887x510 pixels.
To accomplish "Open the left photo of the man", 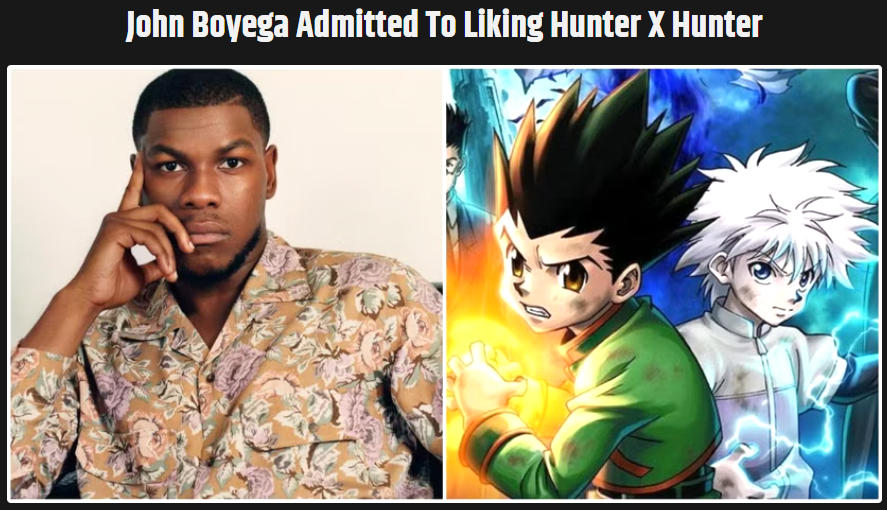I will [x=226, y=284].
